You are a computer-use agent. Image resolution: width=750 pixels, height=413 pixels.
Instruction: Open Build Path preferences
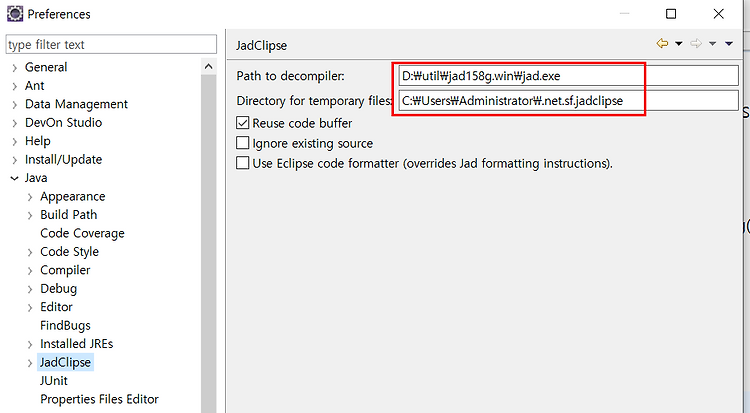pyautogui.click(x=68, y=214)
